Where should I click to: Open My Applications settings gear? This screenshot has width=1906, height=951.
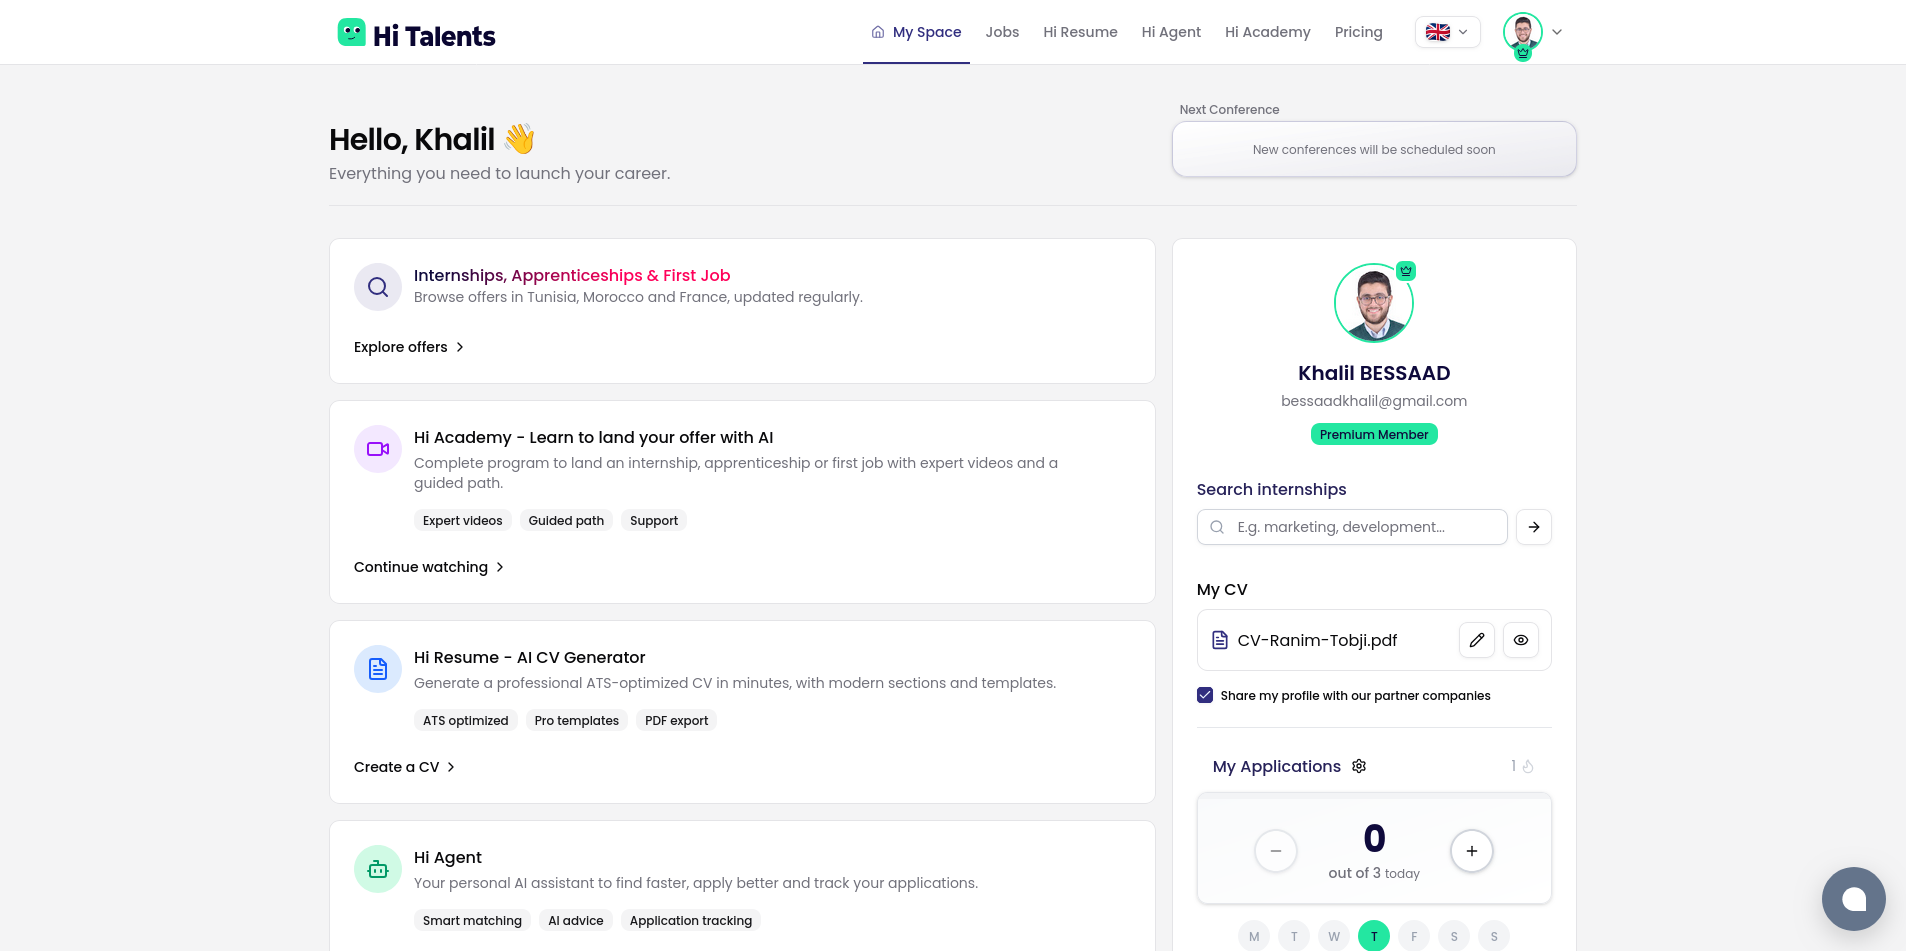[1359, 766]
